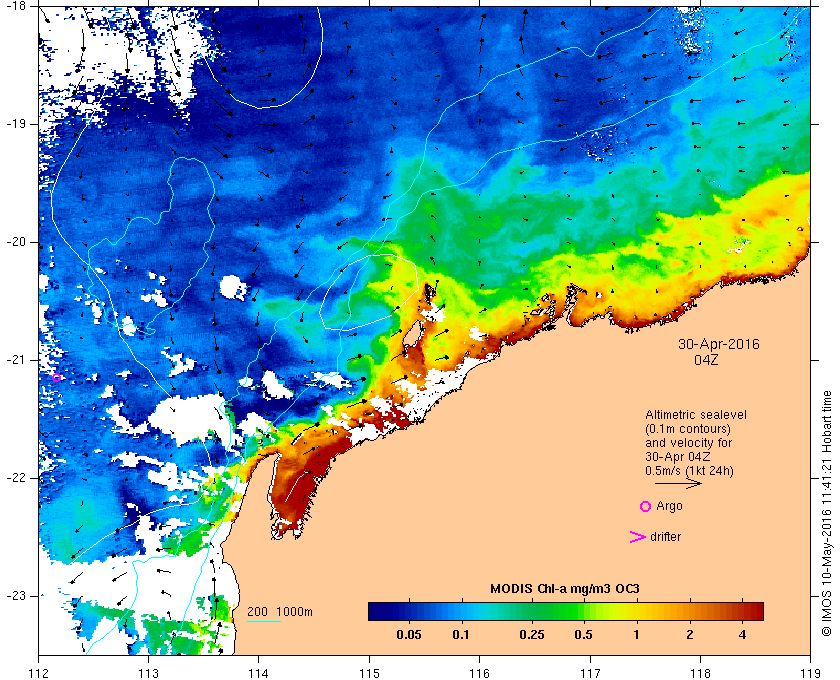The height and width of the screenshot is (680, 840).
Task: Click the round white cloud patch near 113.7E, 20.4S
Action: pyautogui.click(x=232, y=287)
